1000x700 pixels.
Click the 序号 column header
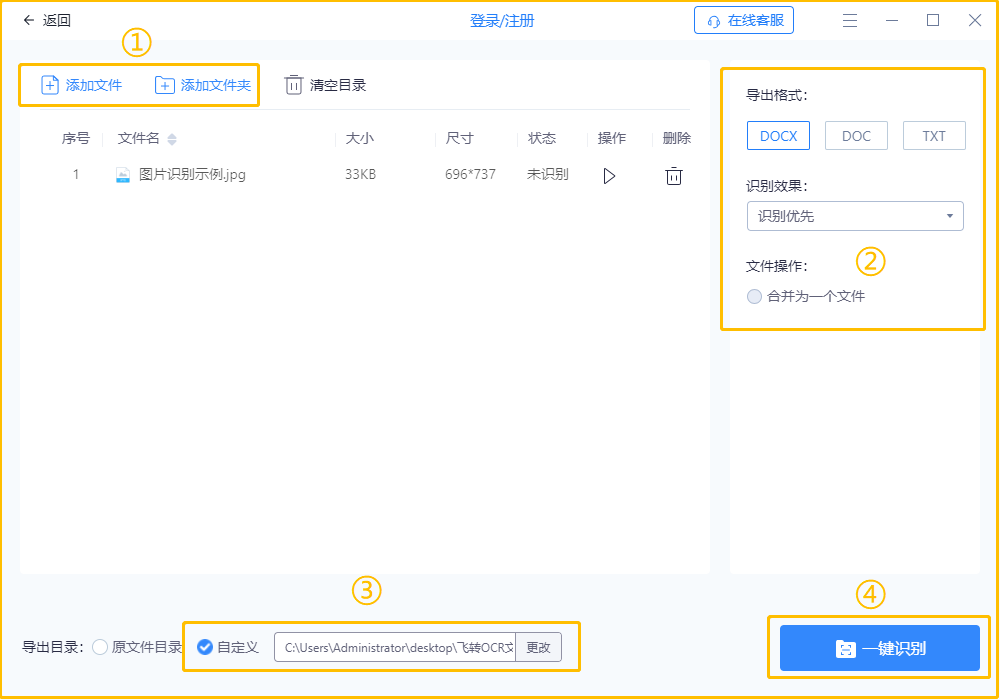pyautogui.click(x=75, y=138)
